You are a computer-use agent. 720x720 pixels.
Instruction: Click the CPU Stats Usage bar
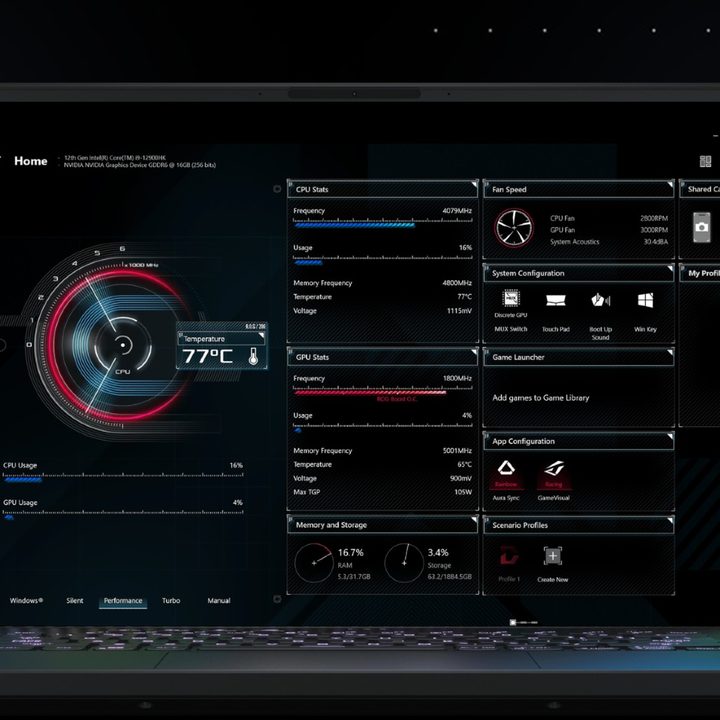(x=382, y=260)
